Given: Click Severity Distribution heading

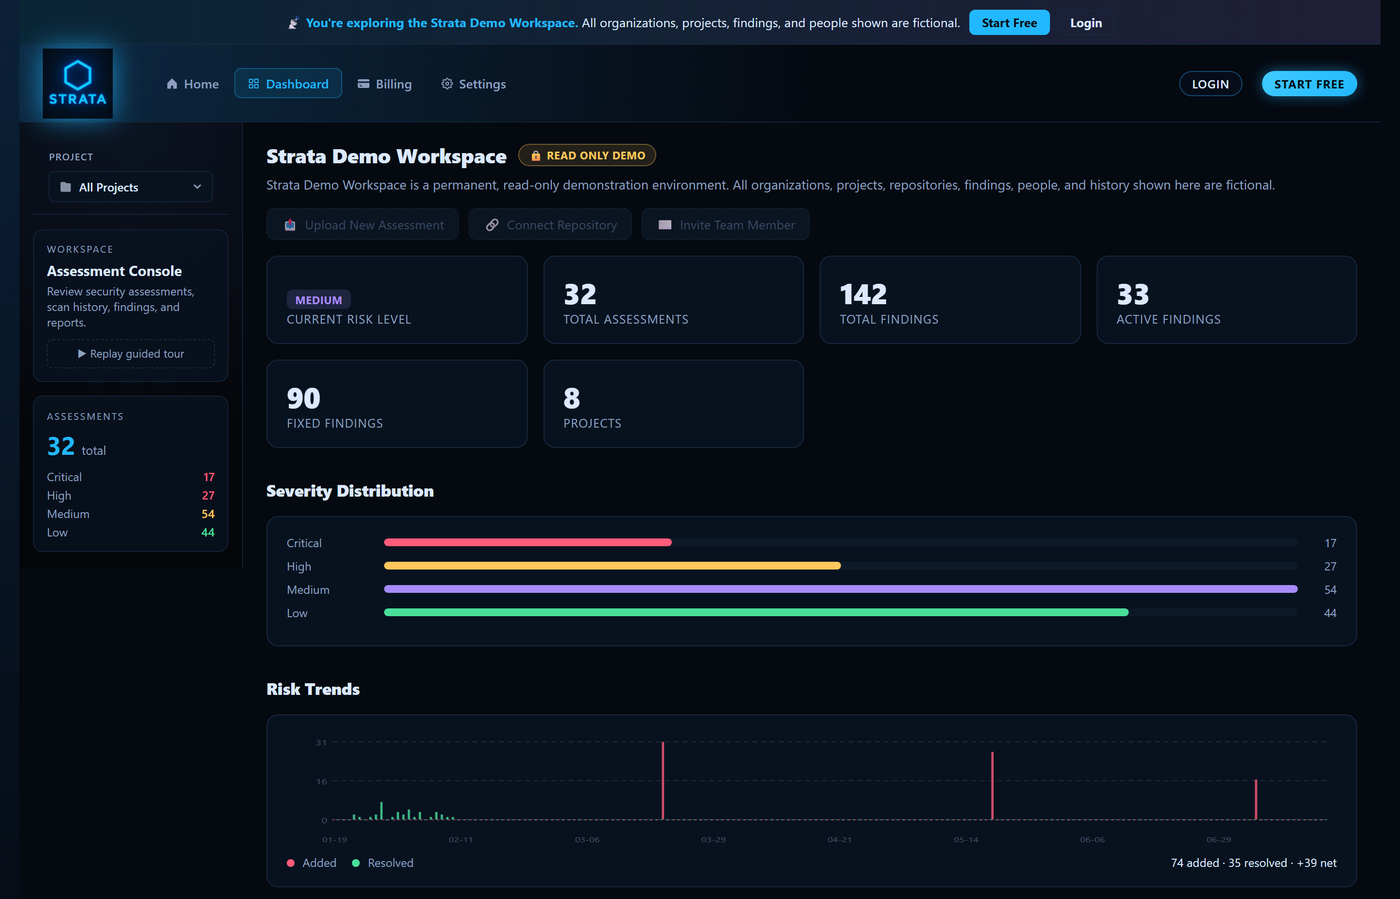Looking at the screenshot, I should point(350,491).
